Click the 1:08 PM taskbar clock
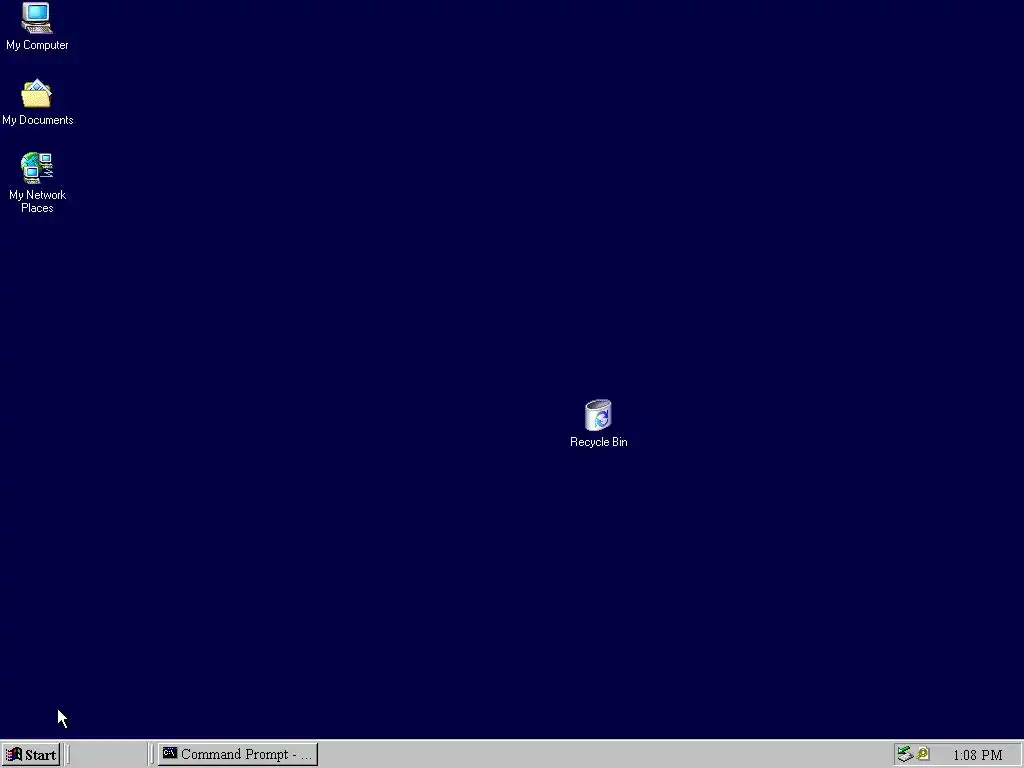This screenshot has width=1024, height=768. pyautogui.click(x=978, y=755)
